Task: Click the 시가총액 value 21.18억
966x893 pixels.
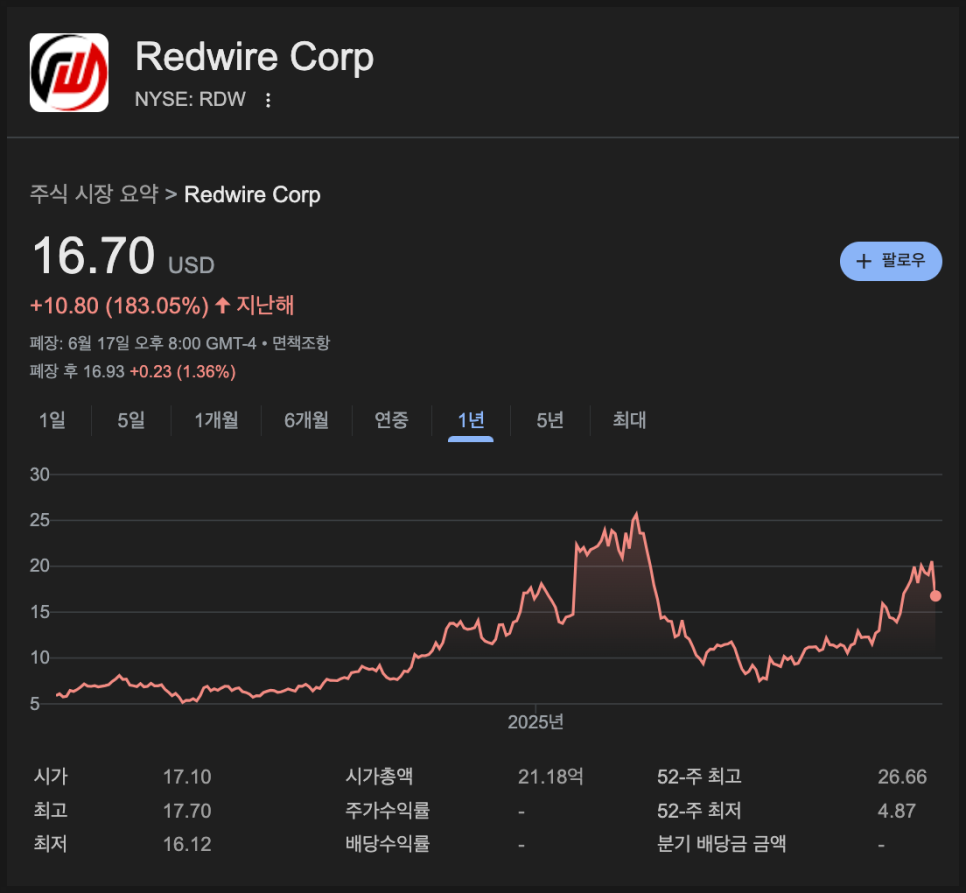Action: [550, 777]
